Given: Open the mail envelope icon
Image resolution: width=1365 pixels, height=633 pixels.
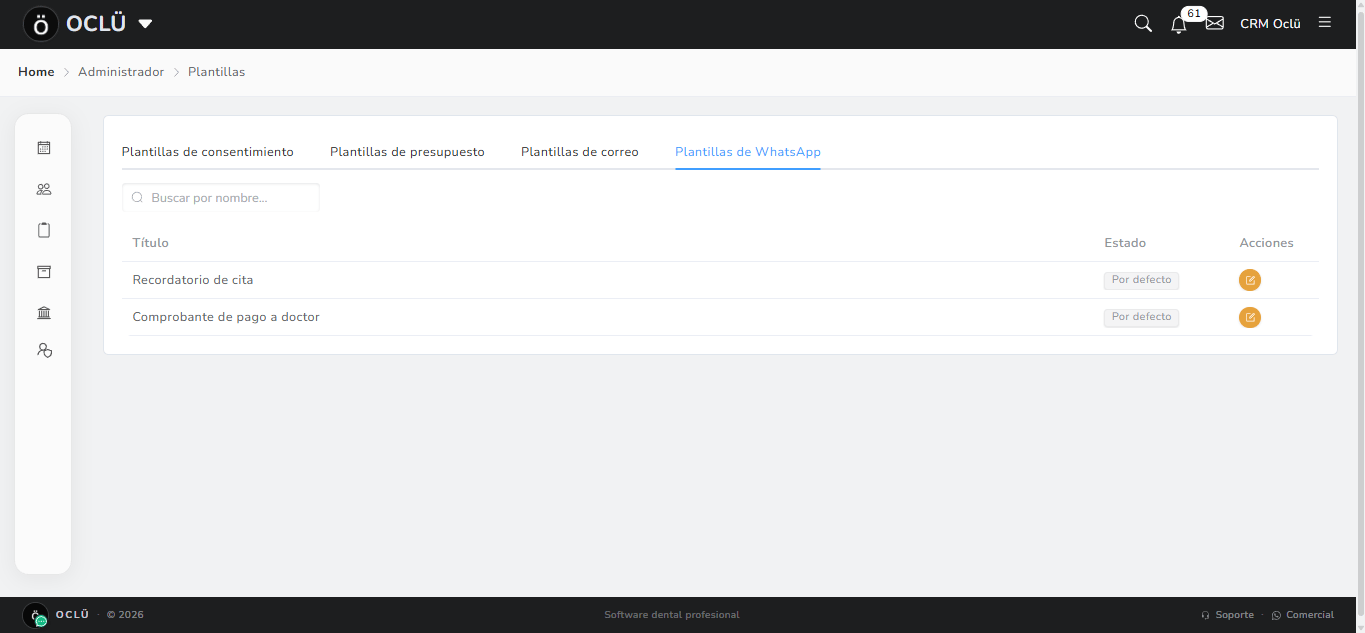Looking at the screenshot, I should (1215, 23).
